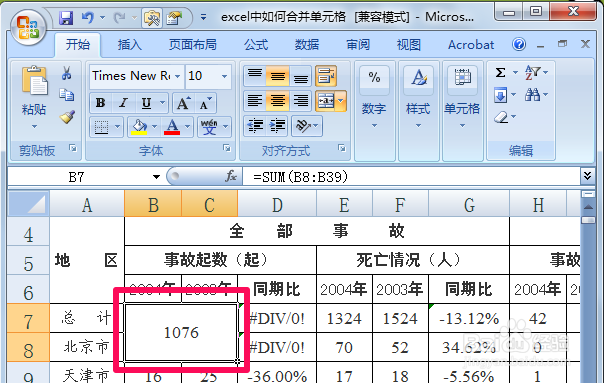
Task: Open the undo history dropdown arrow
Action: pyautogui.click(x=102, y=17)
